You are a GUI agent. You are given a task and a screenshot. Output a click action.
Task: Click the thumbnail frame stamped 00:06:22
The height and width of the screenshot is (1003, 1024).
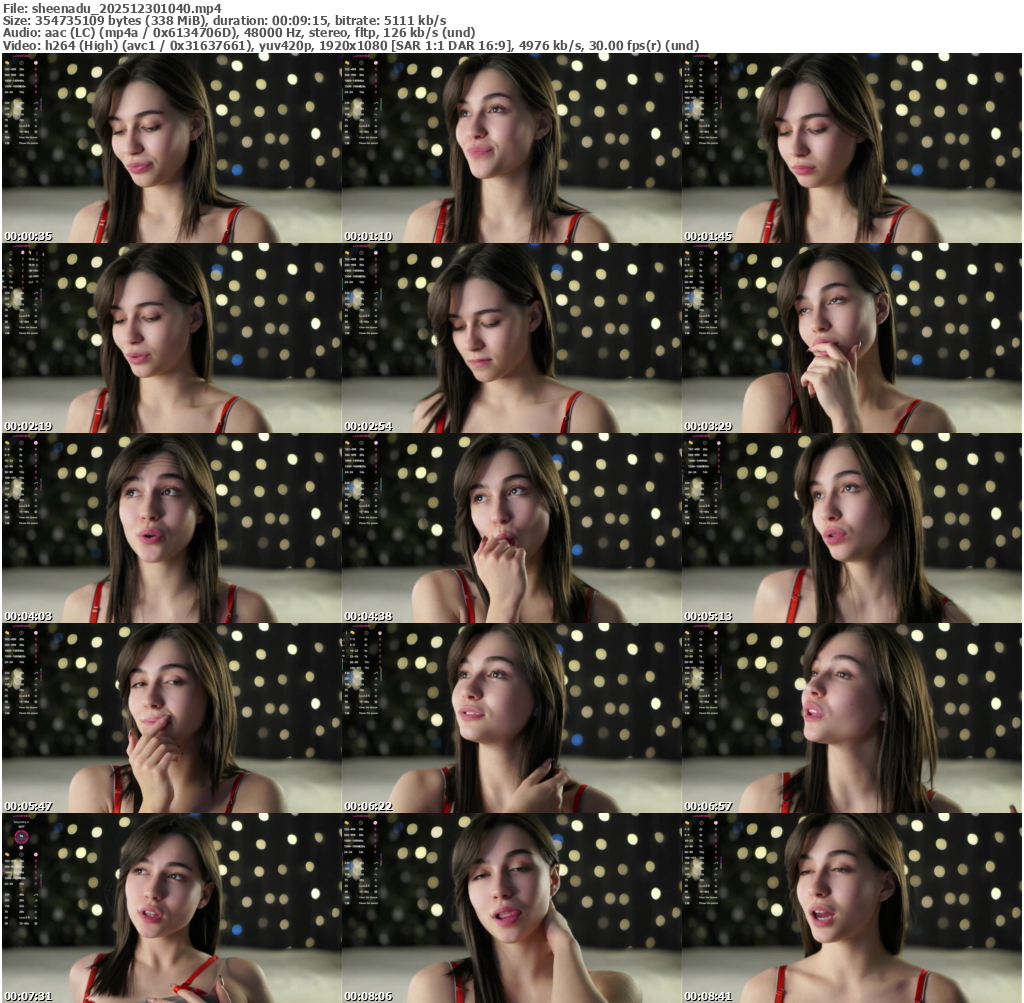[x=511, y=718]
